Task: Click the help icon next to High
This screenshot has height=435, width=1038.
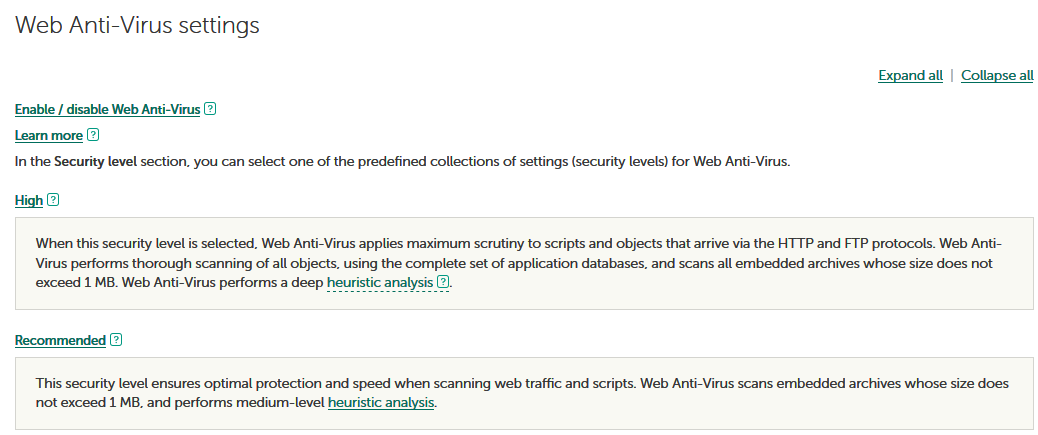Action: [53, 200]
